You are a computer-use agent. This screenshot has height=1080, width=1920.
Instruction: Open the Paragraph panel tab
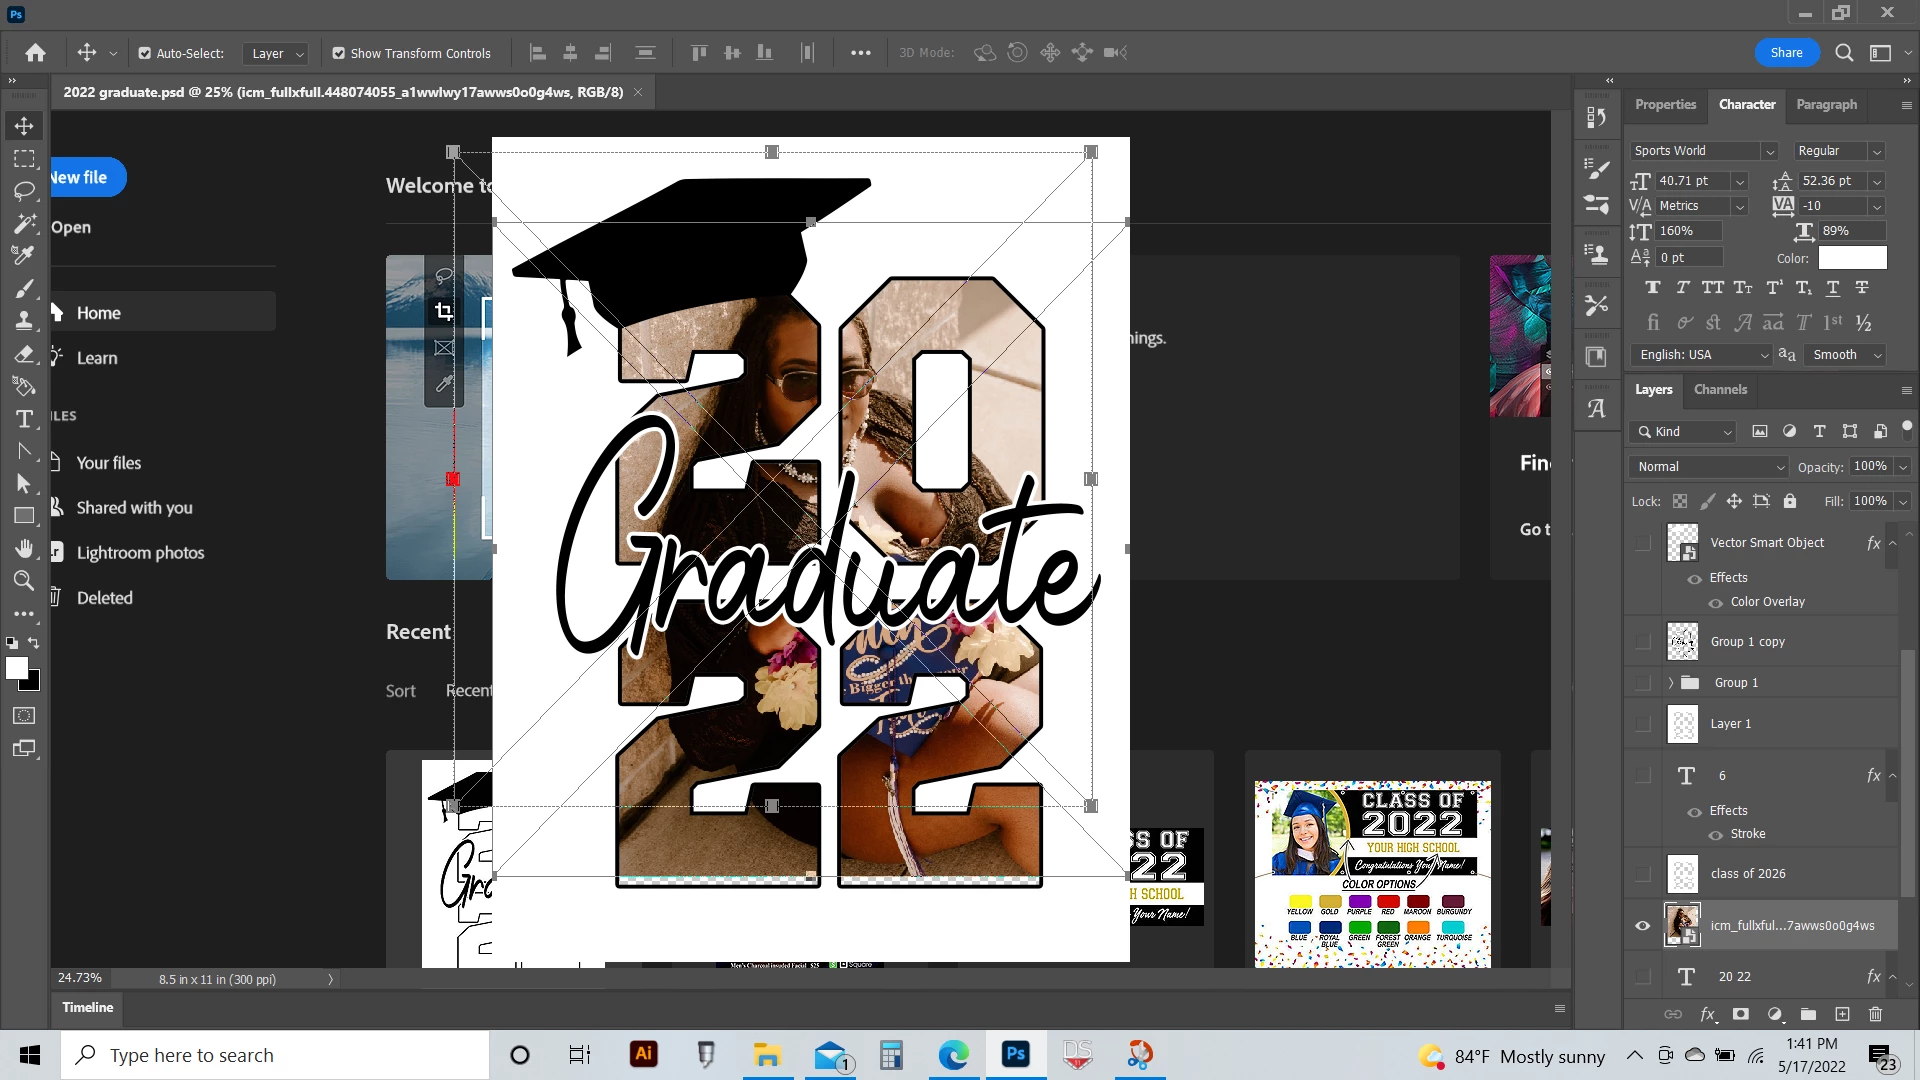pyautogui.click(x=1826, y=105)
